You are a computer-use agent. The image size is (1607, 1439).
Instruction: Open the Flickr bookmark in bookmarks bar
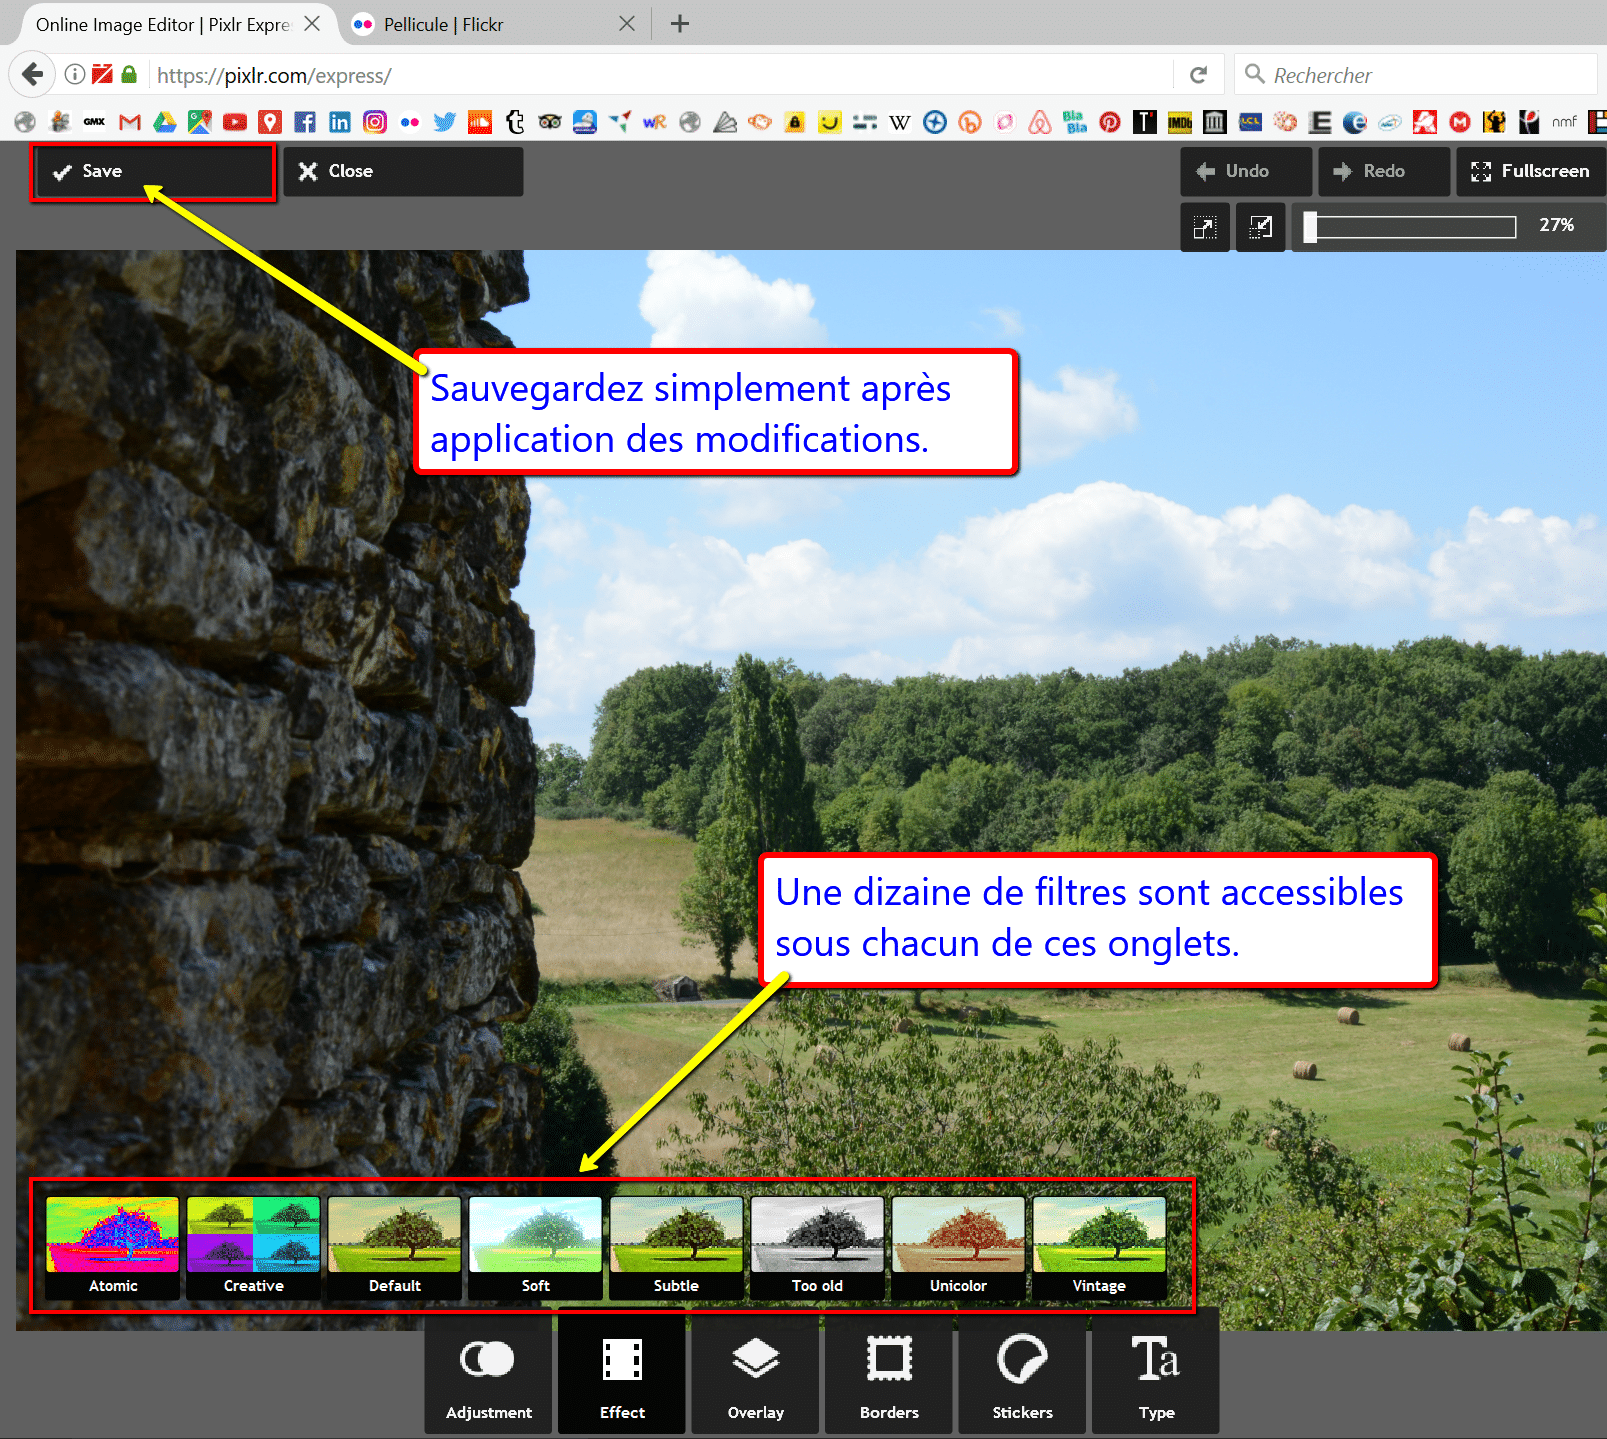410,122
